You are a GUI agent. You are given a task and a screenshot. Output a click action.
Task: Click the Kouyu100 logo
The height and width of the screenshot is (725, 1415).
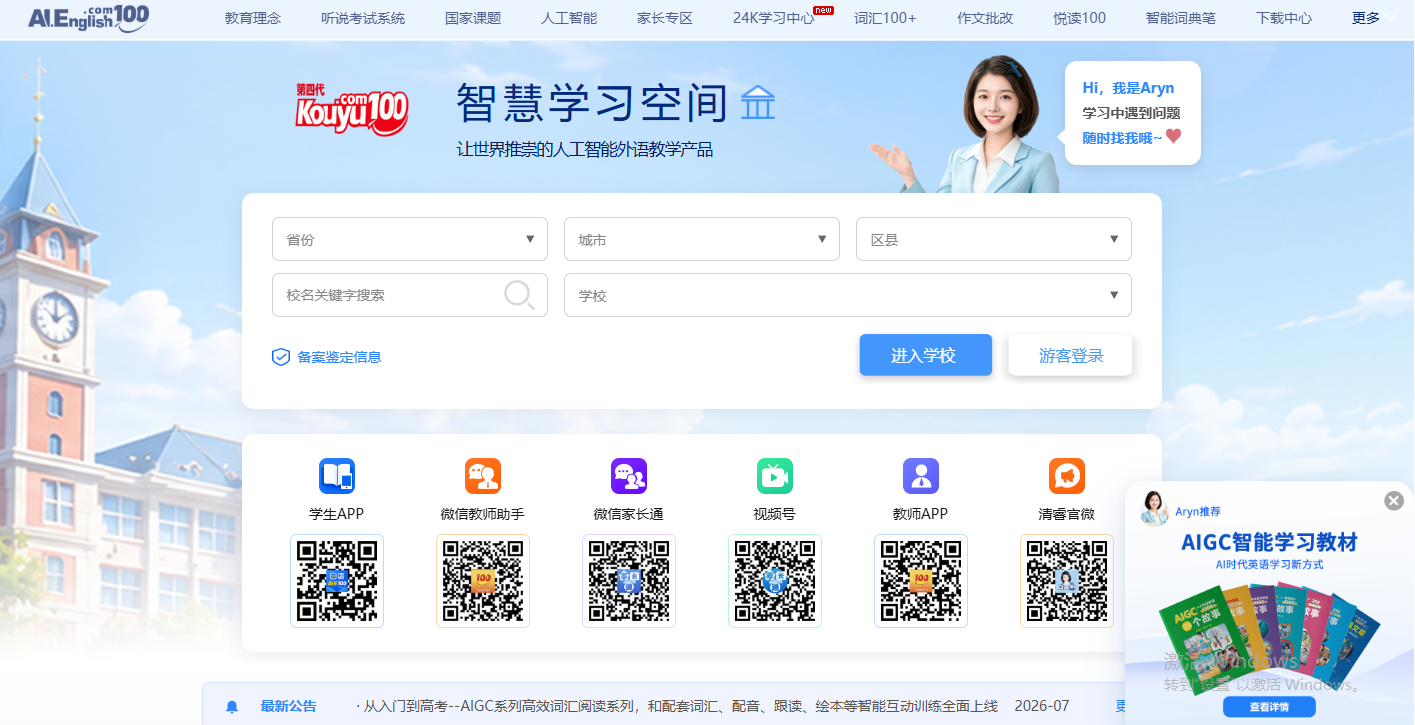point(352,110)
